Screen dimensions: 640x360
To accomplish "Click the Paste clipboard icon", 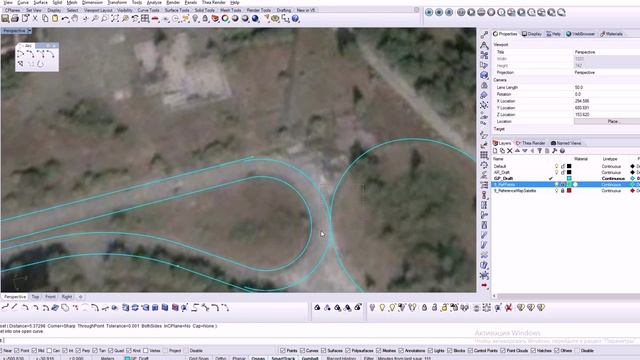I will point(55,18).
